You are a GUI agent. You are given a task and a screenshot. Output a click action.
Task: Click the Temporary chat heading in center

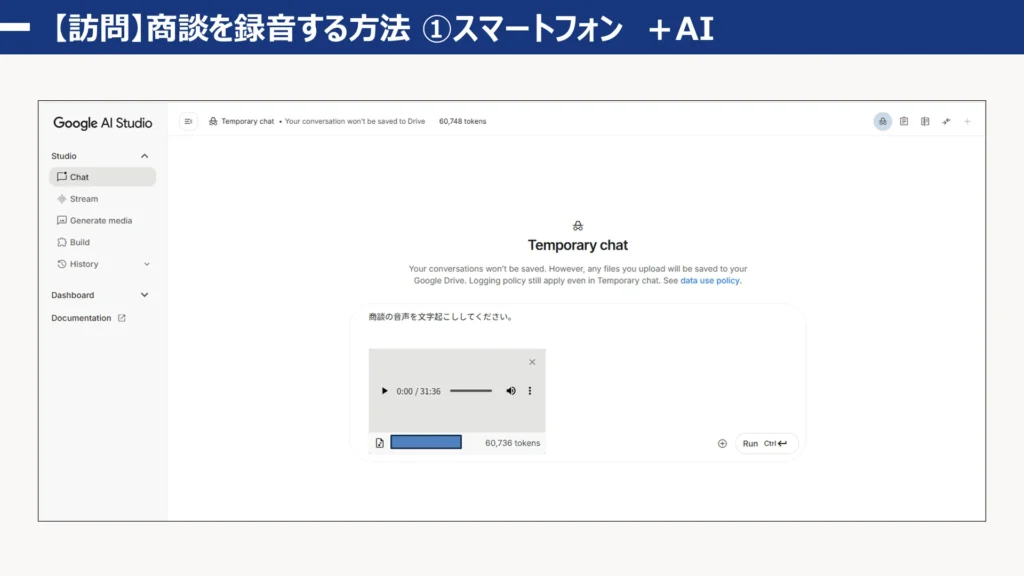578,246
